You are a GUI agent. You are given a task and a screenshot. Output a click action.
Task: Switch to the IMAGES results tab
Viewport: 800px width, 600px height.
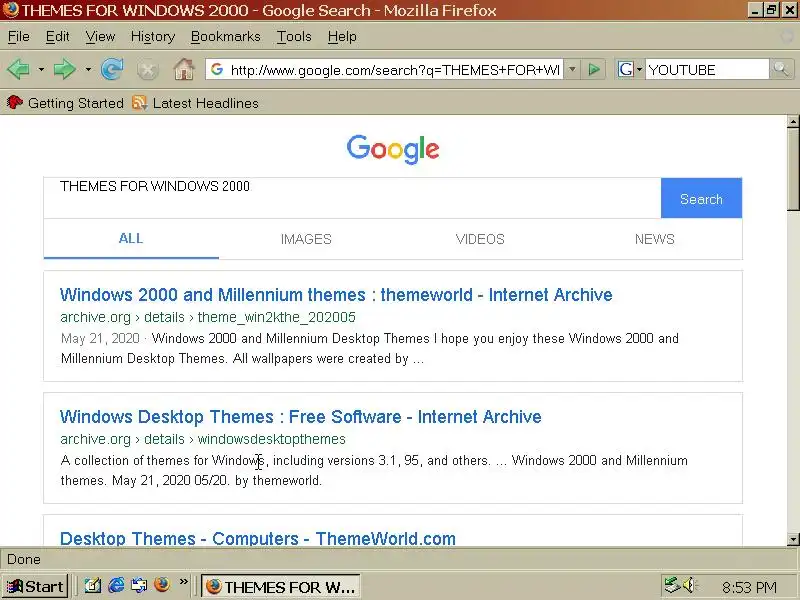tap(306, 239)
